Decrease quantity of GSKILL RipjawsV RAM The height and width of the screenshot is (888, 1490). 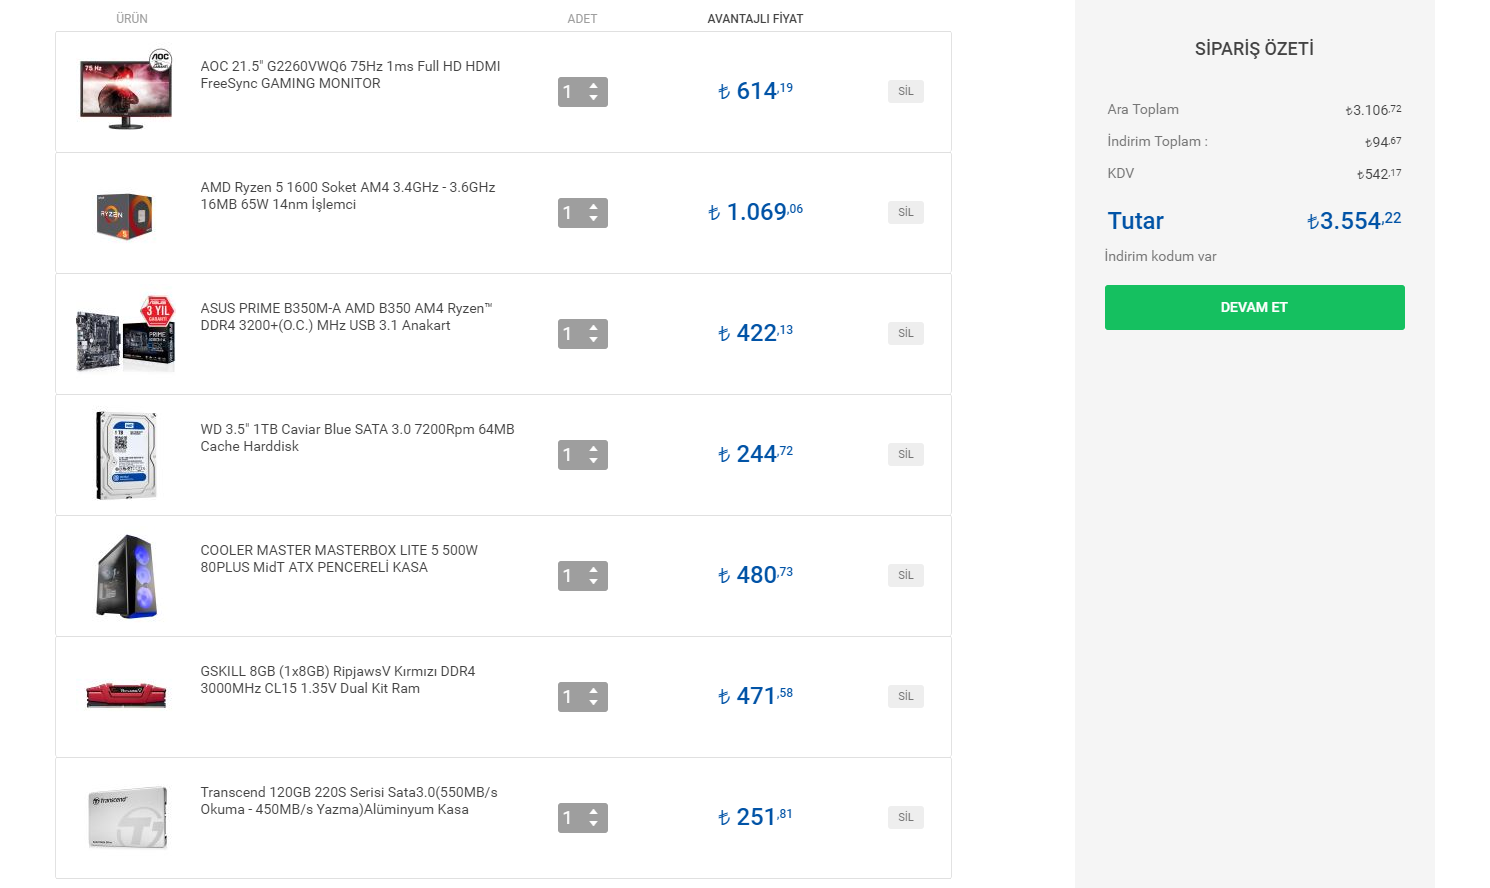[x=594, y=703]
